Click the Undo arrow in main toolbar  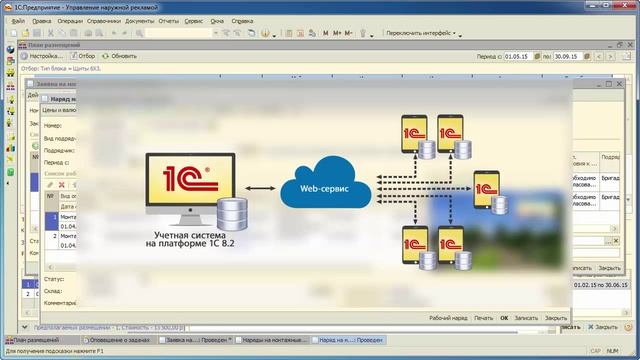[114, 33]
